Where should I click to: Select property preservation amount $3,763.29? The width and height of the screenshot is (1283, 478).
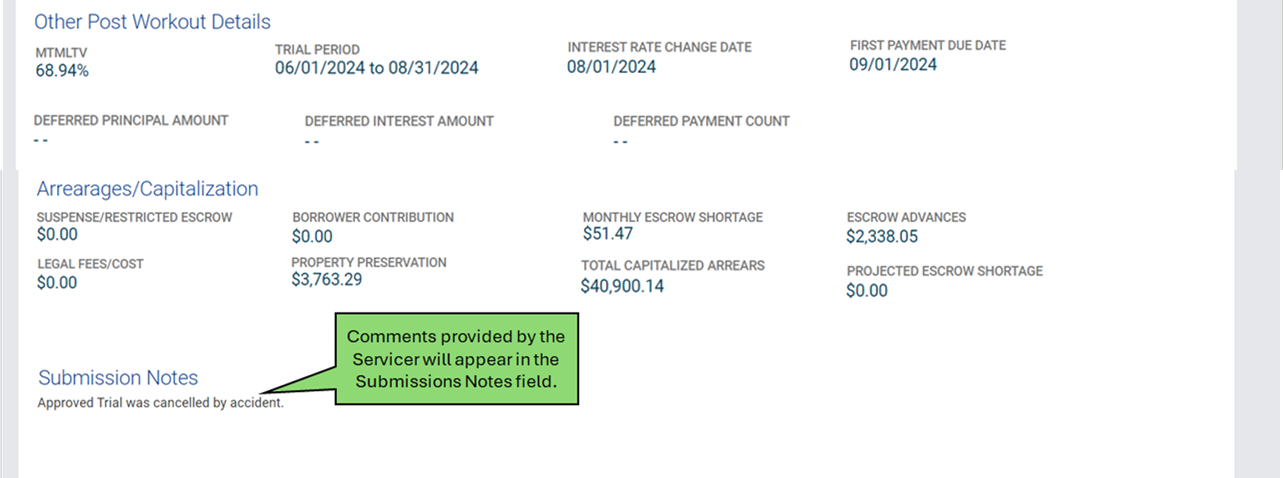[327, 280]
